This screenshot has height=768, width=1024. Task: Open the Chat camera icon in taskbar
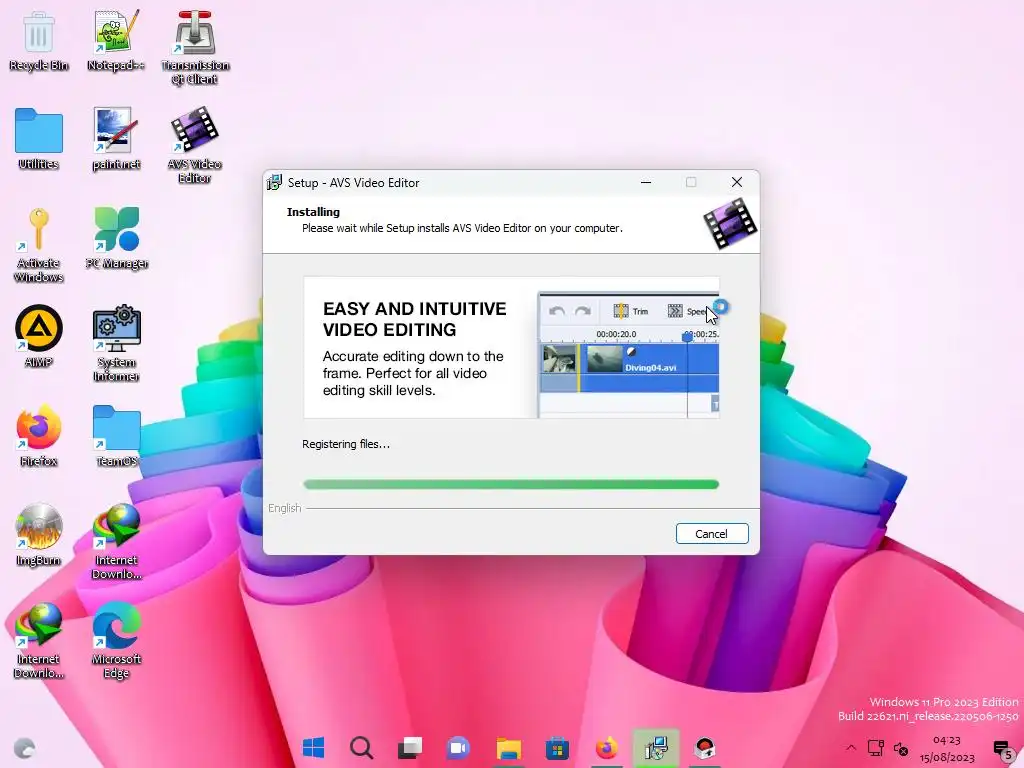(458, 748)
